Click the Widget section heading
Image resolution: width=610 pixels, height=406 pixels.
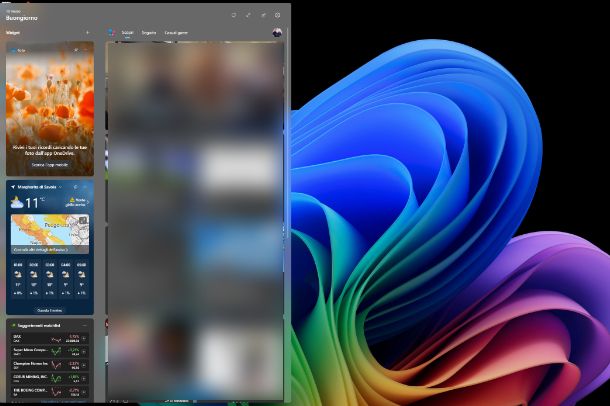pos(13,33)
